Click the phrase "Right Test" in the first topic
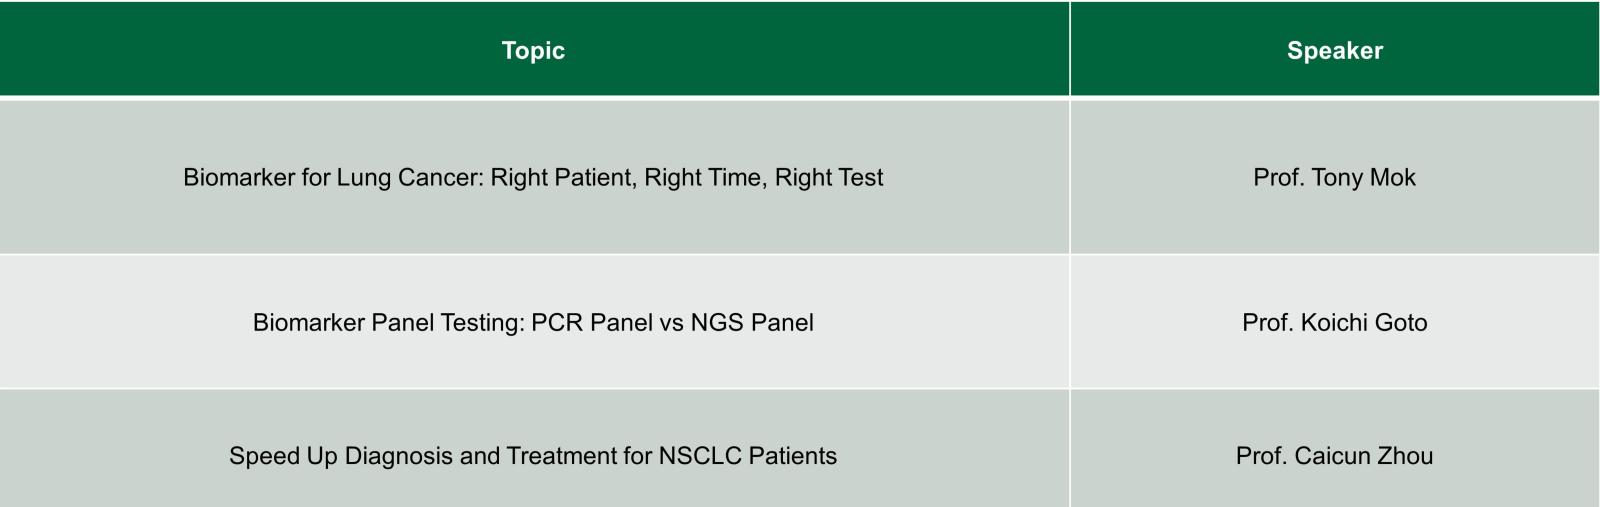1600x507 pixels. (x=829, y=178)
